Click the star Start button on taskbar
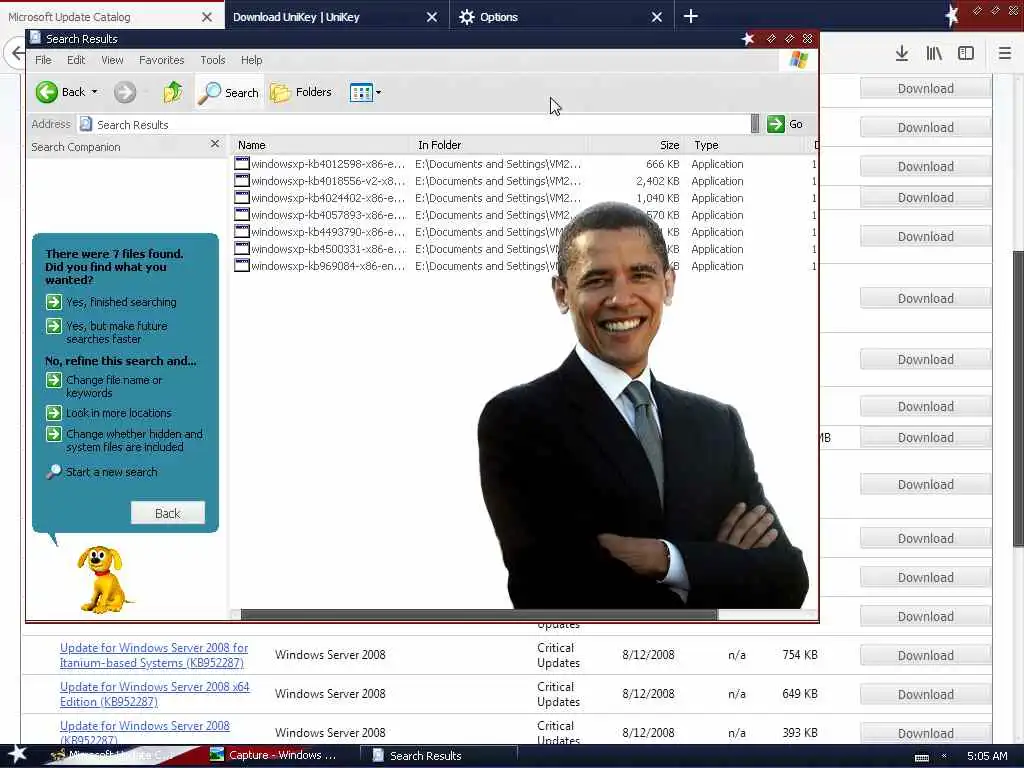Image resolution: width=1024 pixels, height=768 pixels. (18, 755)
